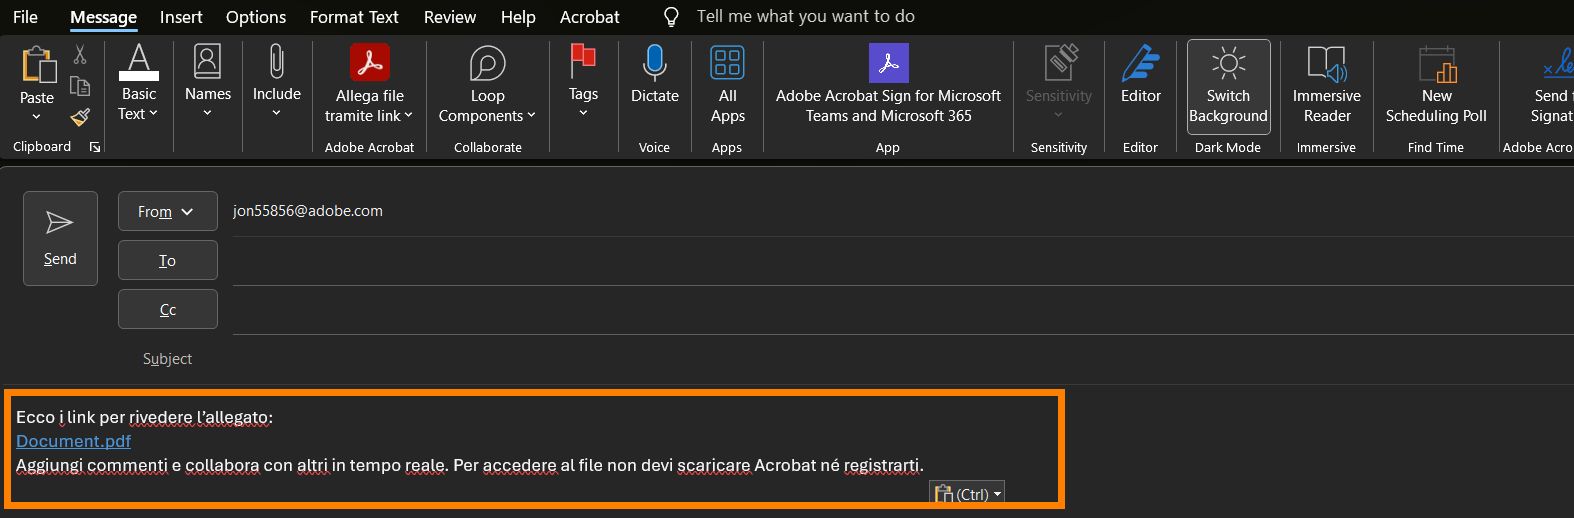This screenshot has height=518, width=1574.
Task: Expand Clipboard group dialog launcher
Action: tap(95, 147)
